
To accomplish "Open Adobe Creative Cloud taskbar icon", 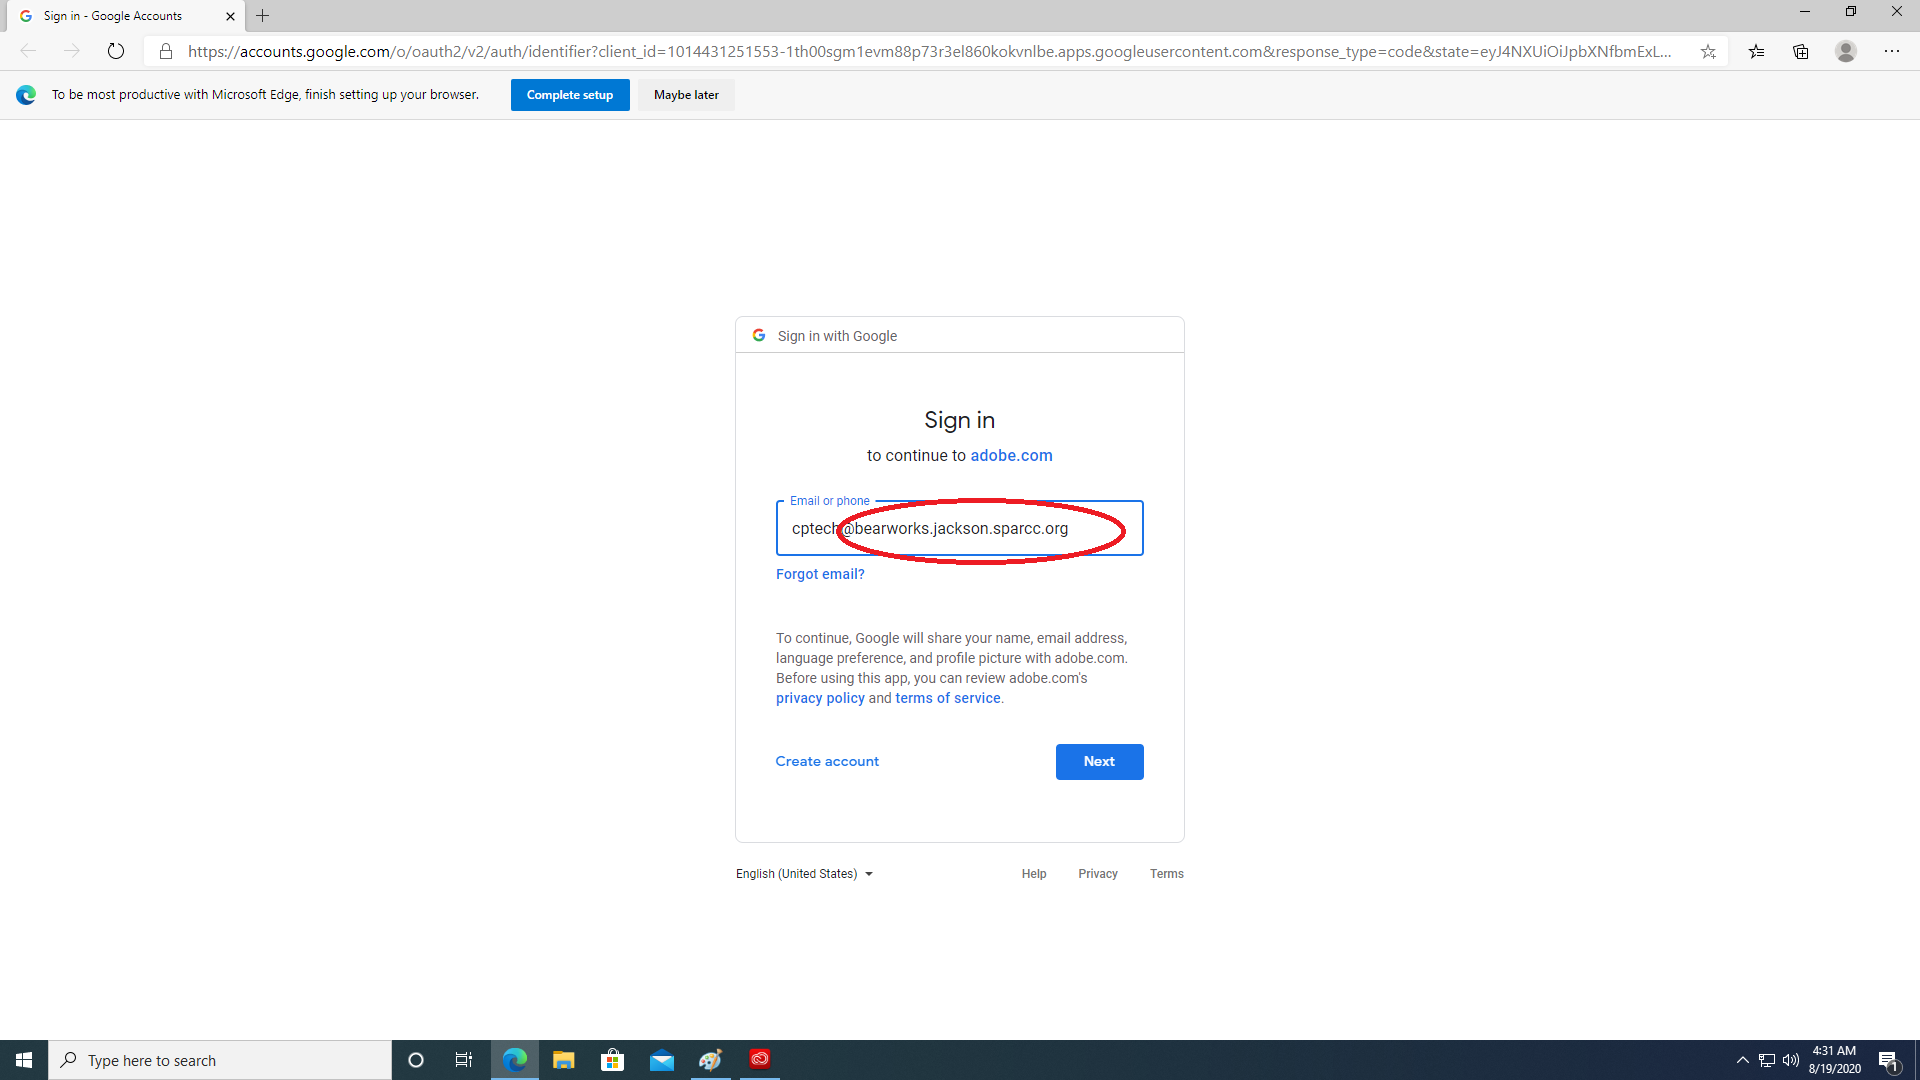I will coord(760,1059).
